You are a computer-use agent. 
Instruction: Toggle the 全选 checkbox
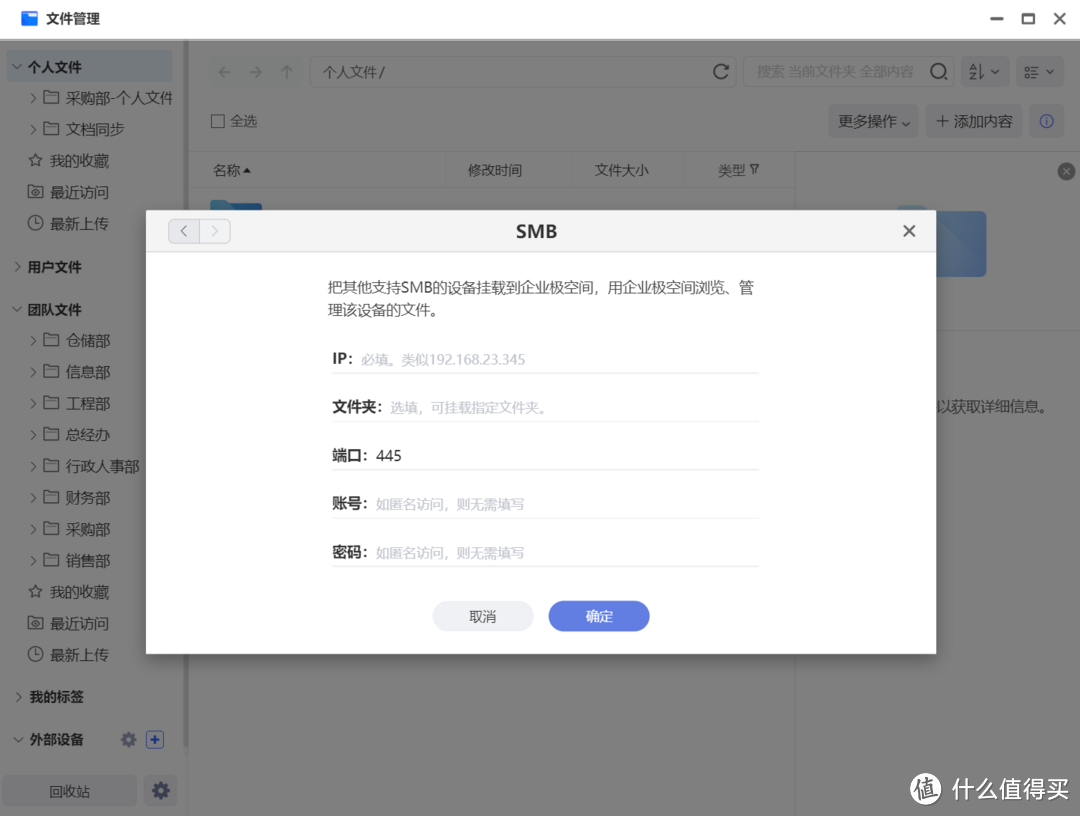[217, 121]
